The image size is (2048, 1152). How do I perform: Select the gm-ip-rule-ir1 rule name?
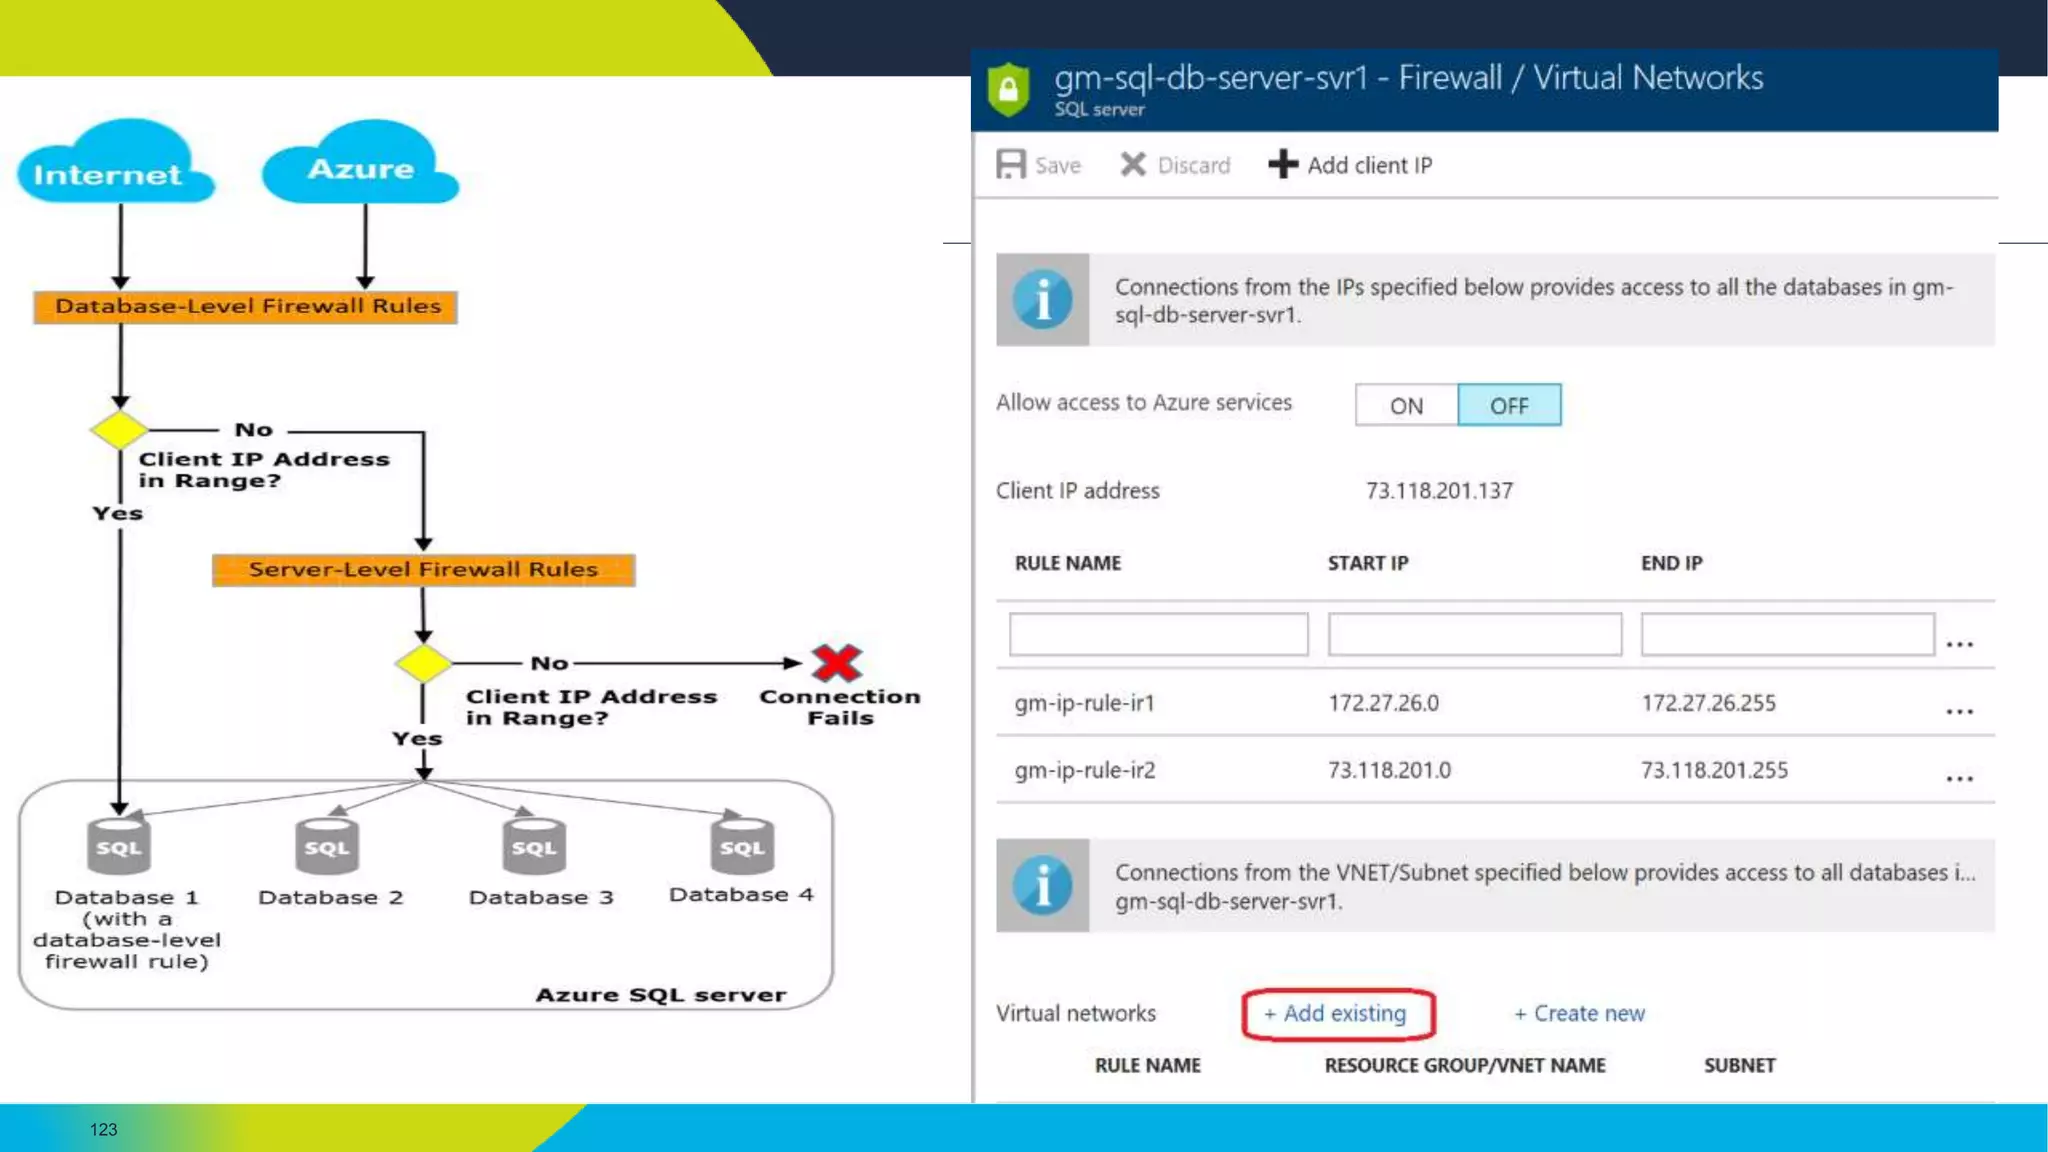[1084, 703]
